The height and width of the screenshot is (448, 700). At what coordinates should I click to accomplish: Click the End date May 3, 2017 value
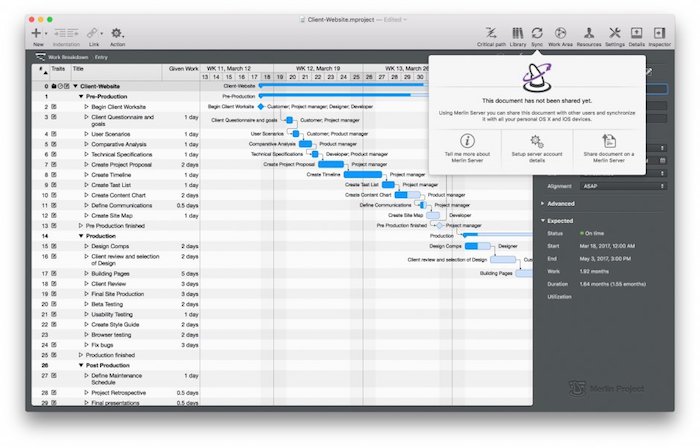click(605, 259)
